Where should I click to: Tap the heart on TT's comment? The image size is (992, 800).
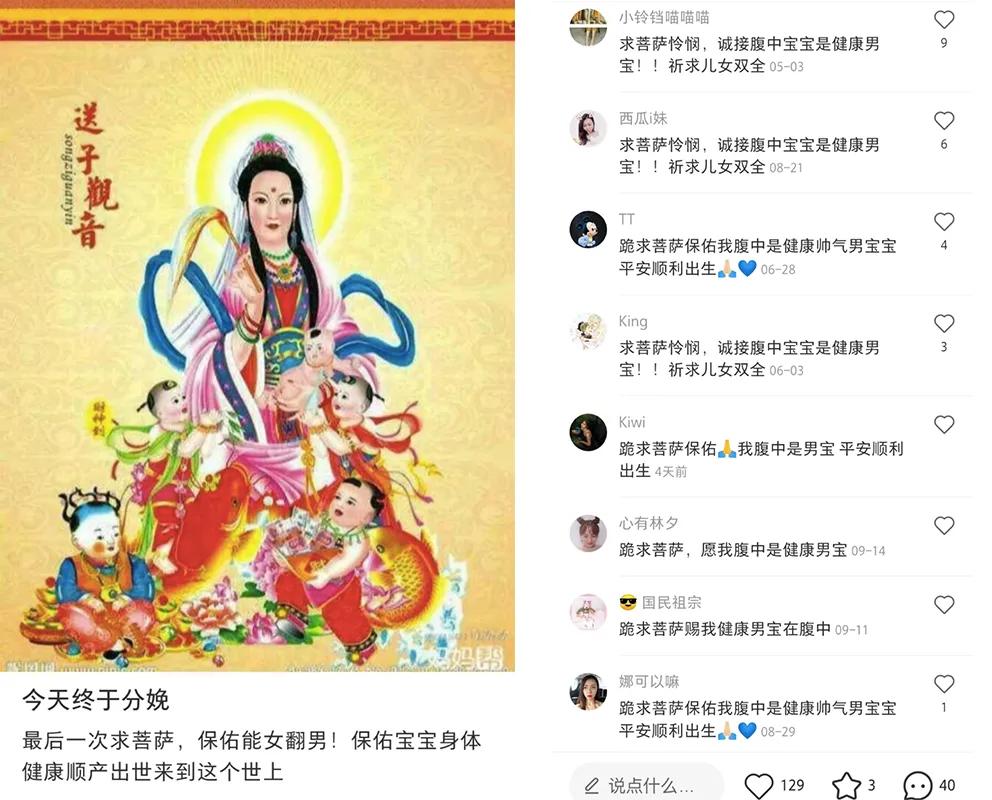tap(943, 221)
